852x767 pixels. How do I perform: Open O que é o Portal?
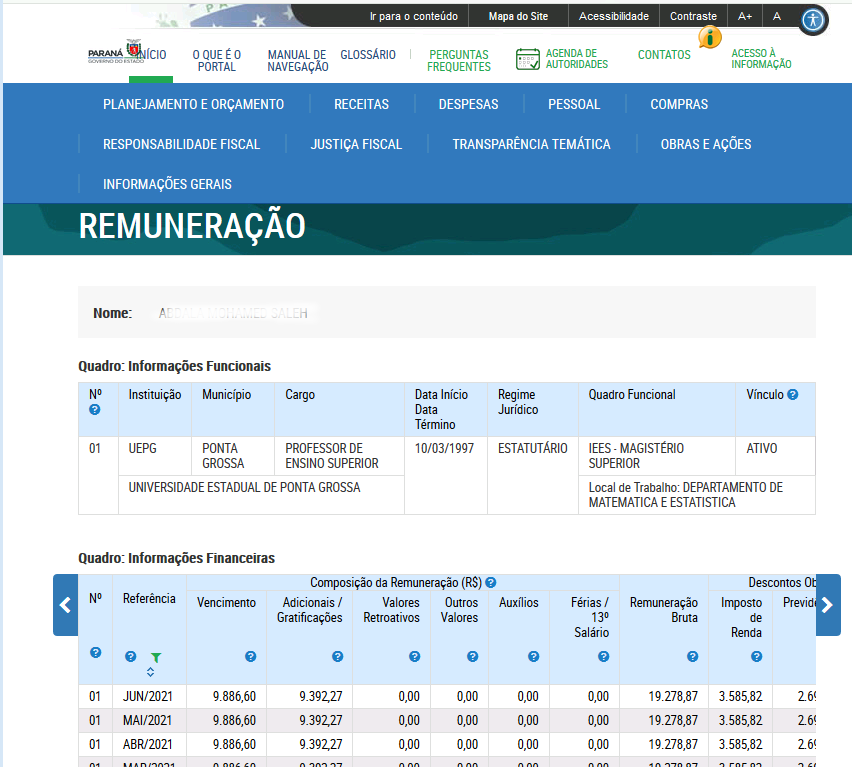pos(217,61)
